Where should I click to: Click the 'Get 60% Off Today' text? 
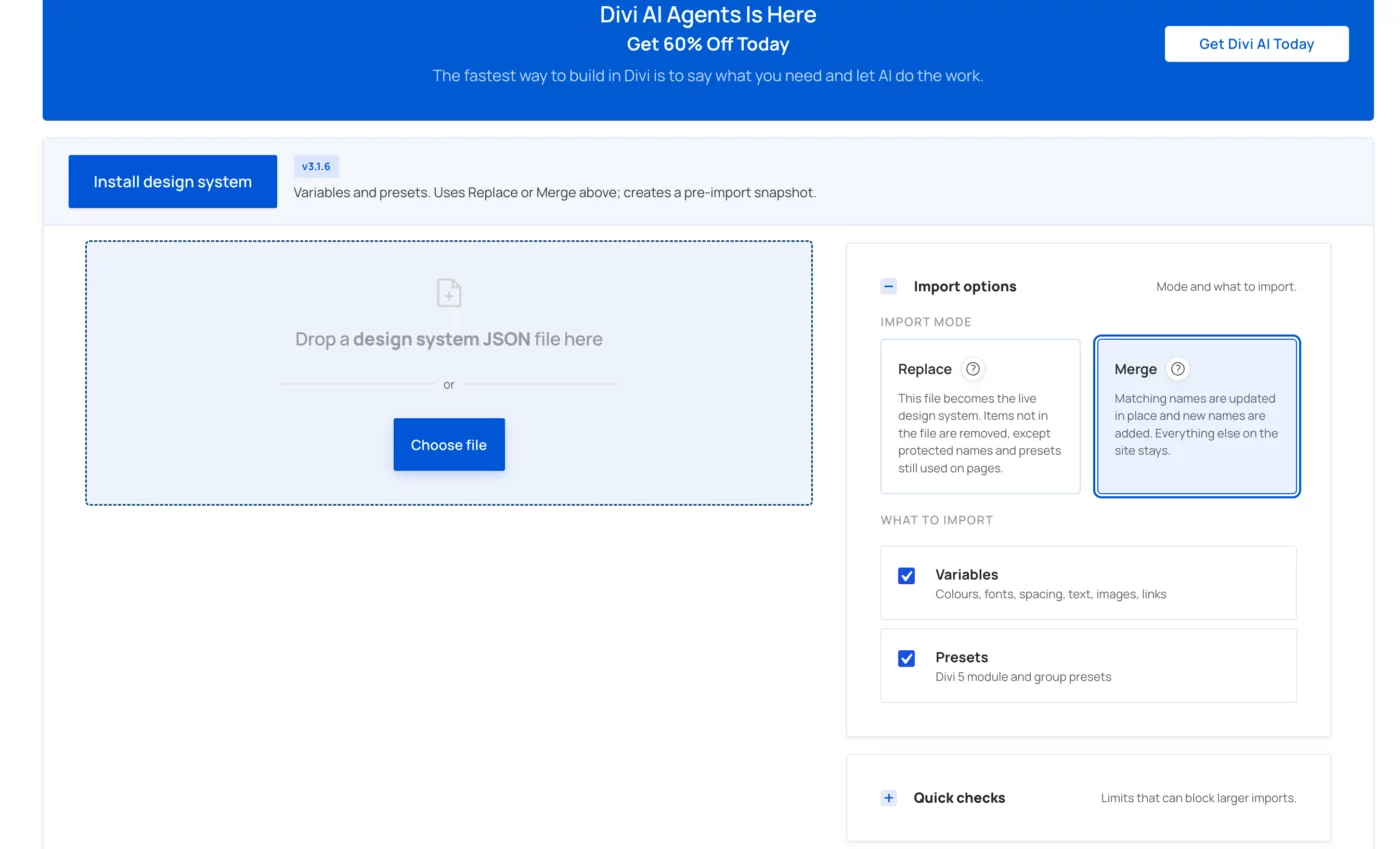coord(708,44)
